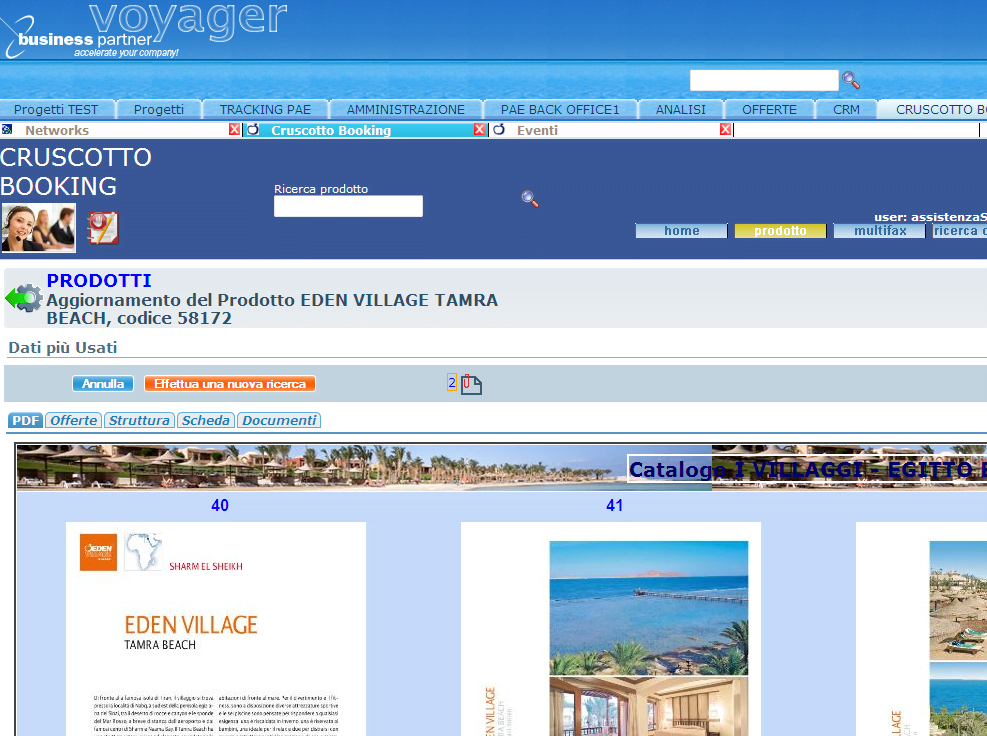Open the notepad with pencil icon
This screenshot has width=987, height=736.
[x=103, y=227]
